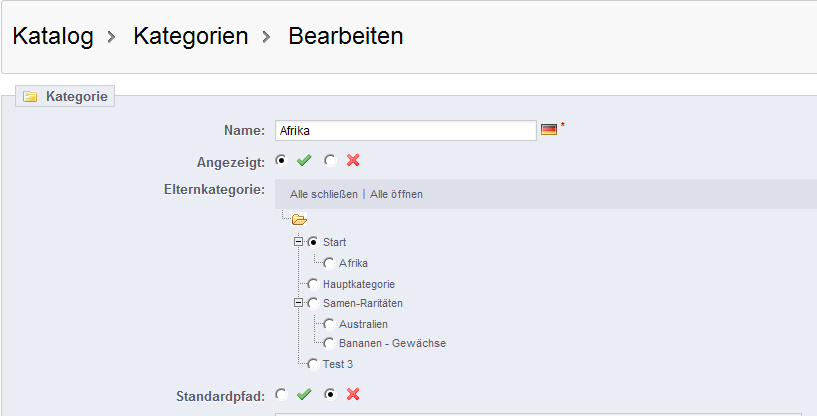
Task: Open Katalog in the breadcrumb
Action: [53, 37]
